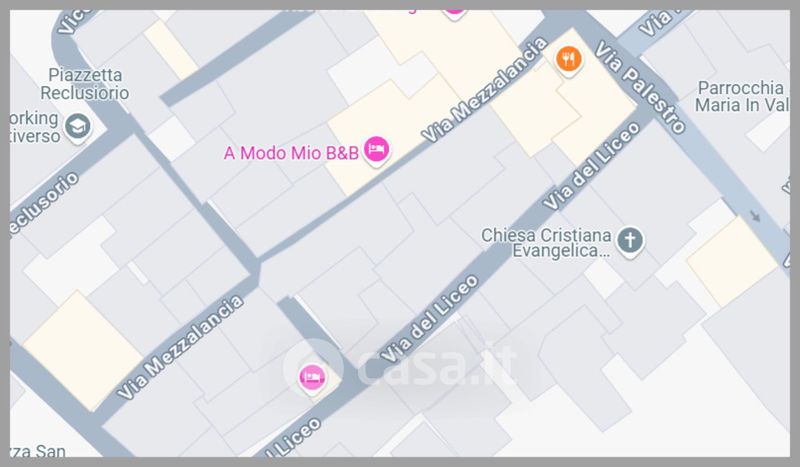Select the truncated 'orking tiverso' place label
Screen dimensions: 800x467
click(x=35, y=127)
